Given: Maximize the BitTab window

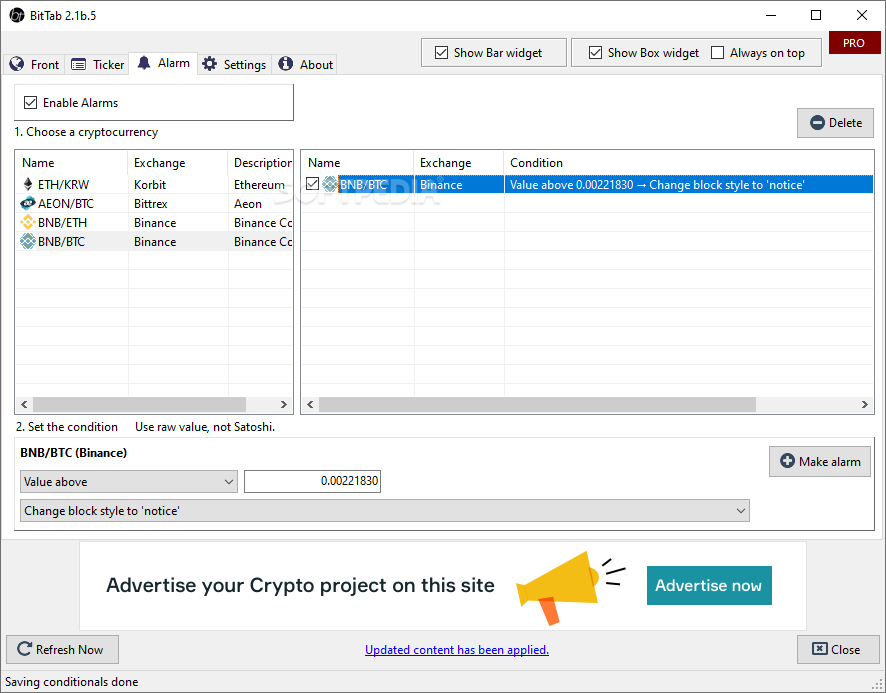Looking at the screenshot, I should click(x=816, y=15).
